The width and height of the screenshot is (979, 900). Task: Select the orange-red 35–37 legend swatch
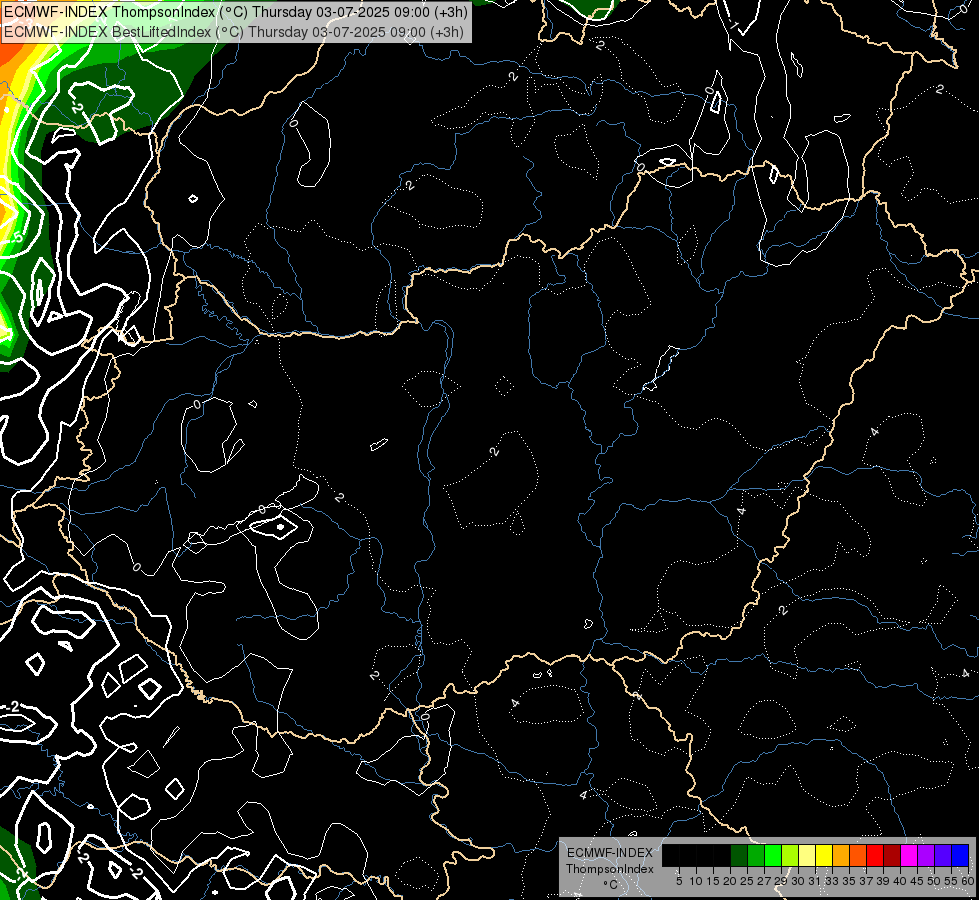point(858,855)
